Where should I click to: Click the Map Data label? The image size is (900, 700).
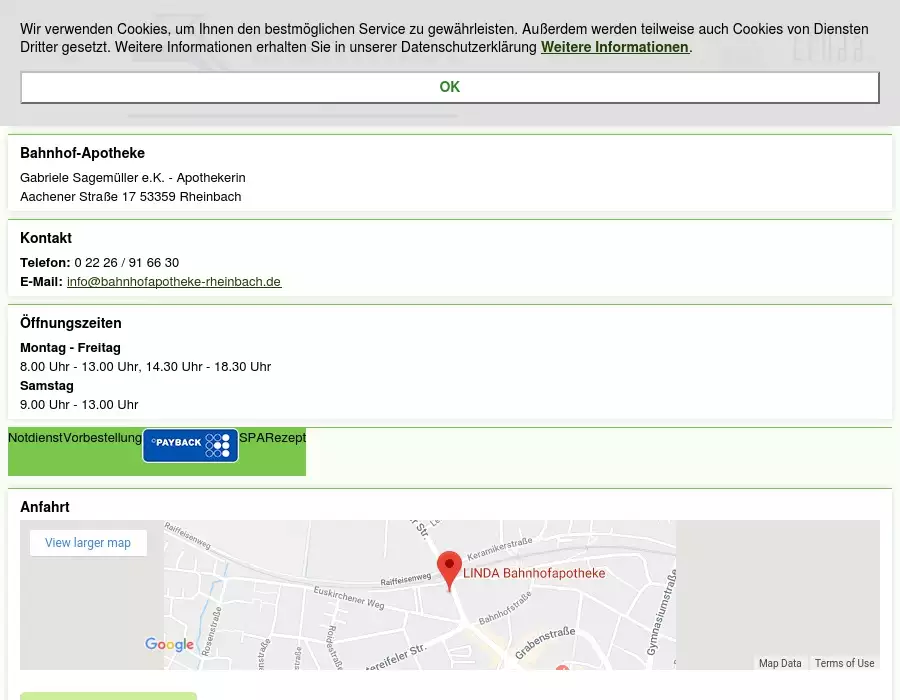[780, 663]
